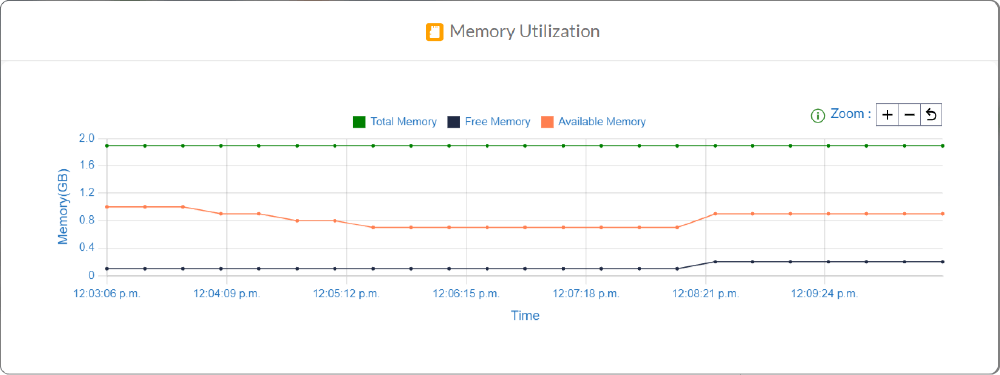Click the zoom in plus button
The width and height of the screenshot is (1000, 375).
(887, 115)
